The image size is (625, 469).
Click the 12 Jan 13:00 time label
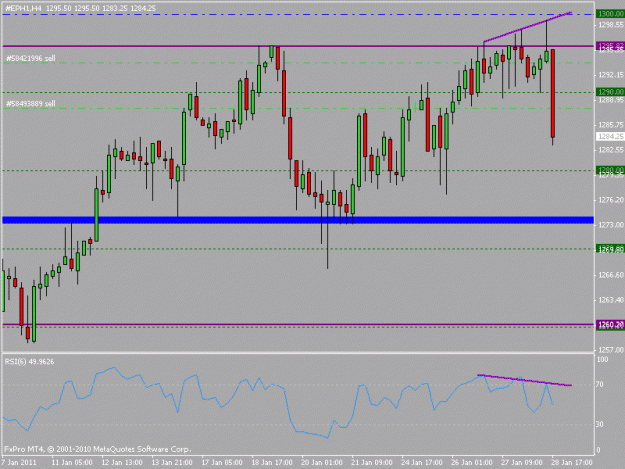click(122, 463)
